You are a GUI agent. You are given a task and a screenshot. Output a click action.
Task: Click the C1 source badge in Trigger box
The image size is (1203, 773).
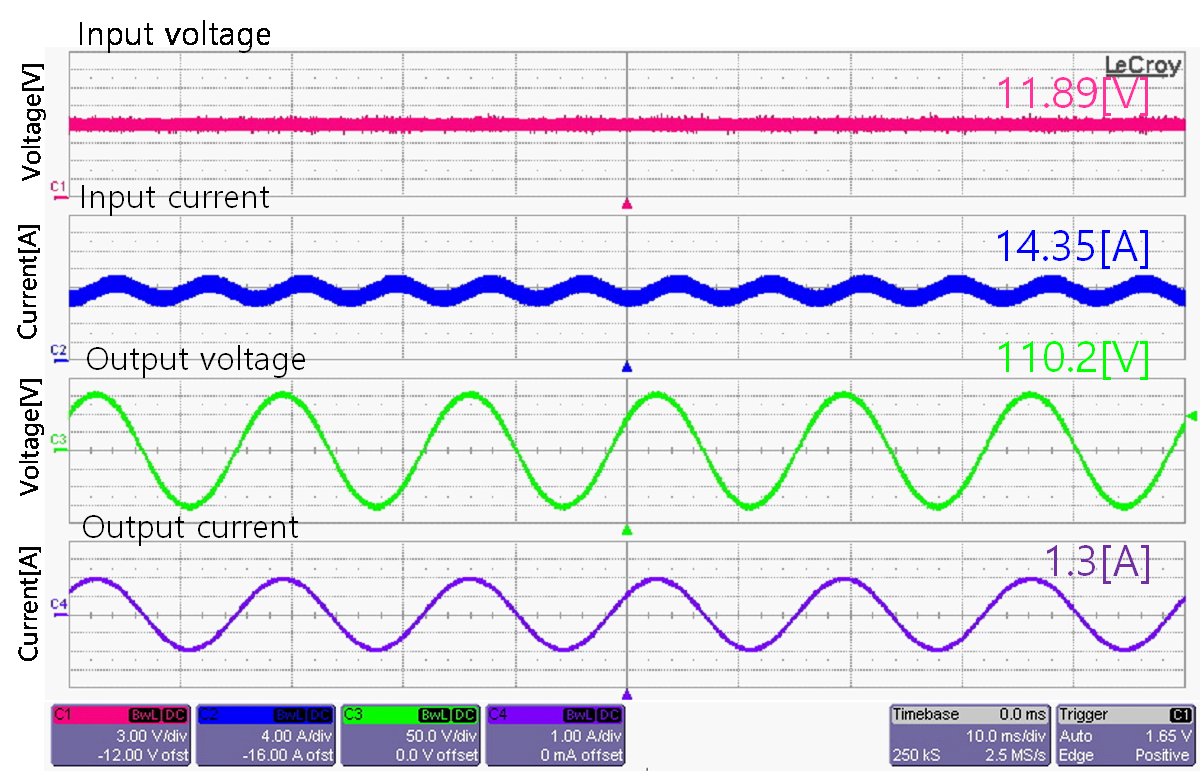(1181, 715)
